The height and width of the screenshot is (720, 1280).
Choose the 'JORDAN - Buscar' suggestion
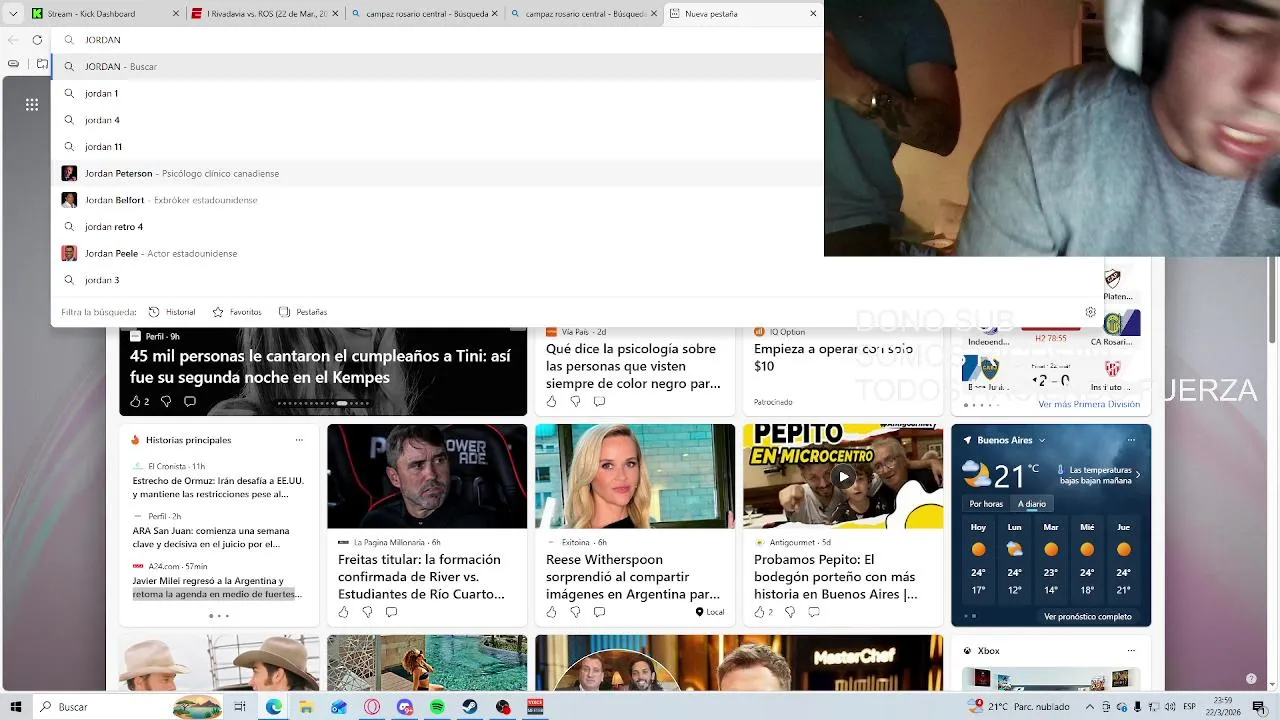[x=437, y=66]
